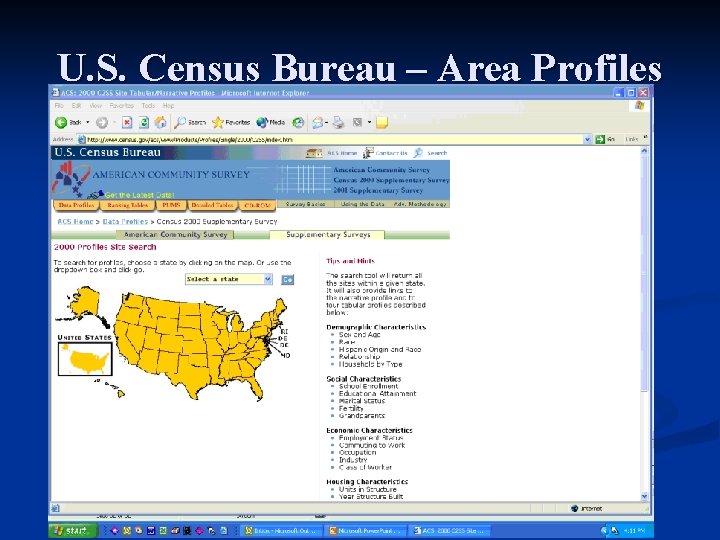
Task: Select the CD-ROM tab
Action: point(257,205)
